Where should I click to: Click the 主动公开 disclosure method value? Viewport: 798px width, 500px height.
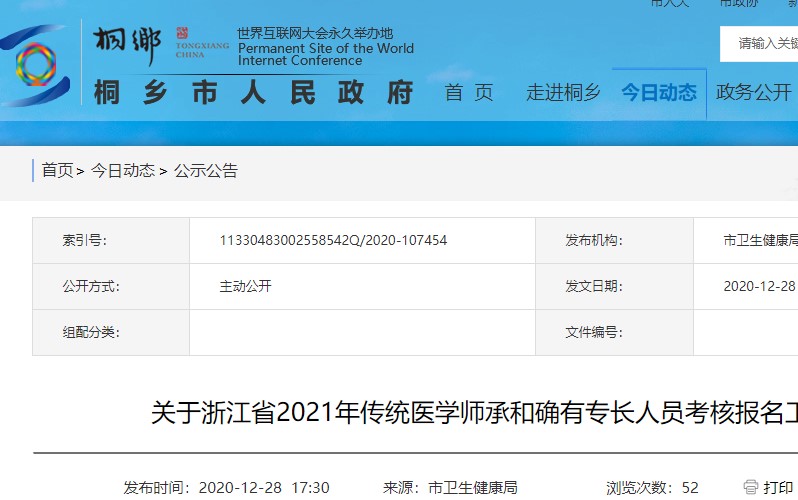pos(246,287)
